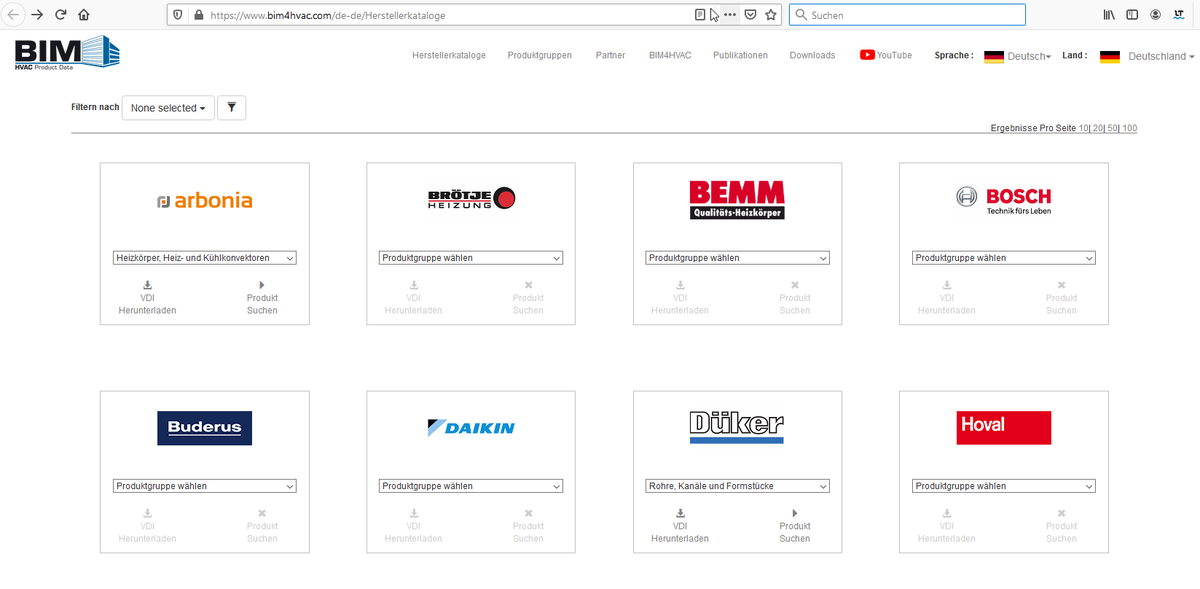The height and width of the screenshot is (589, 1200).
Task: Open the Firefox library icon
Action: click(x=1109, y=15)
